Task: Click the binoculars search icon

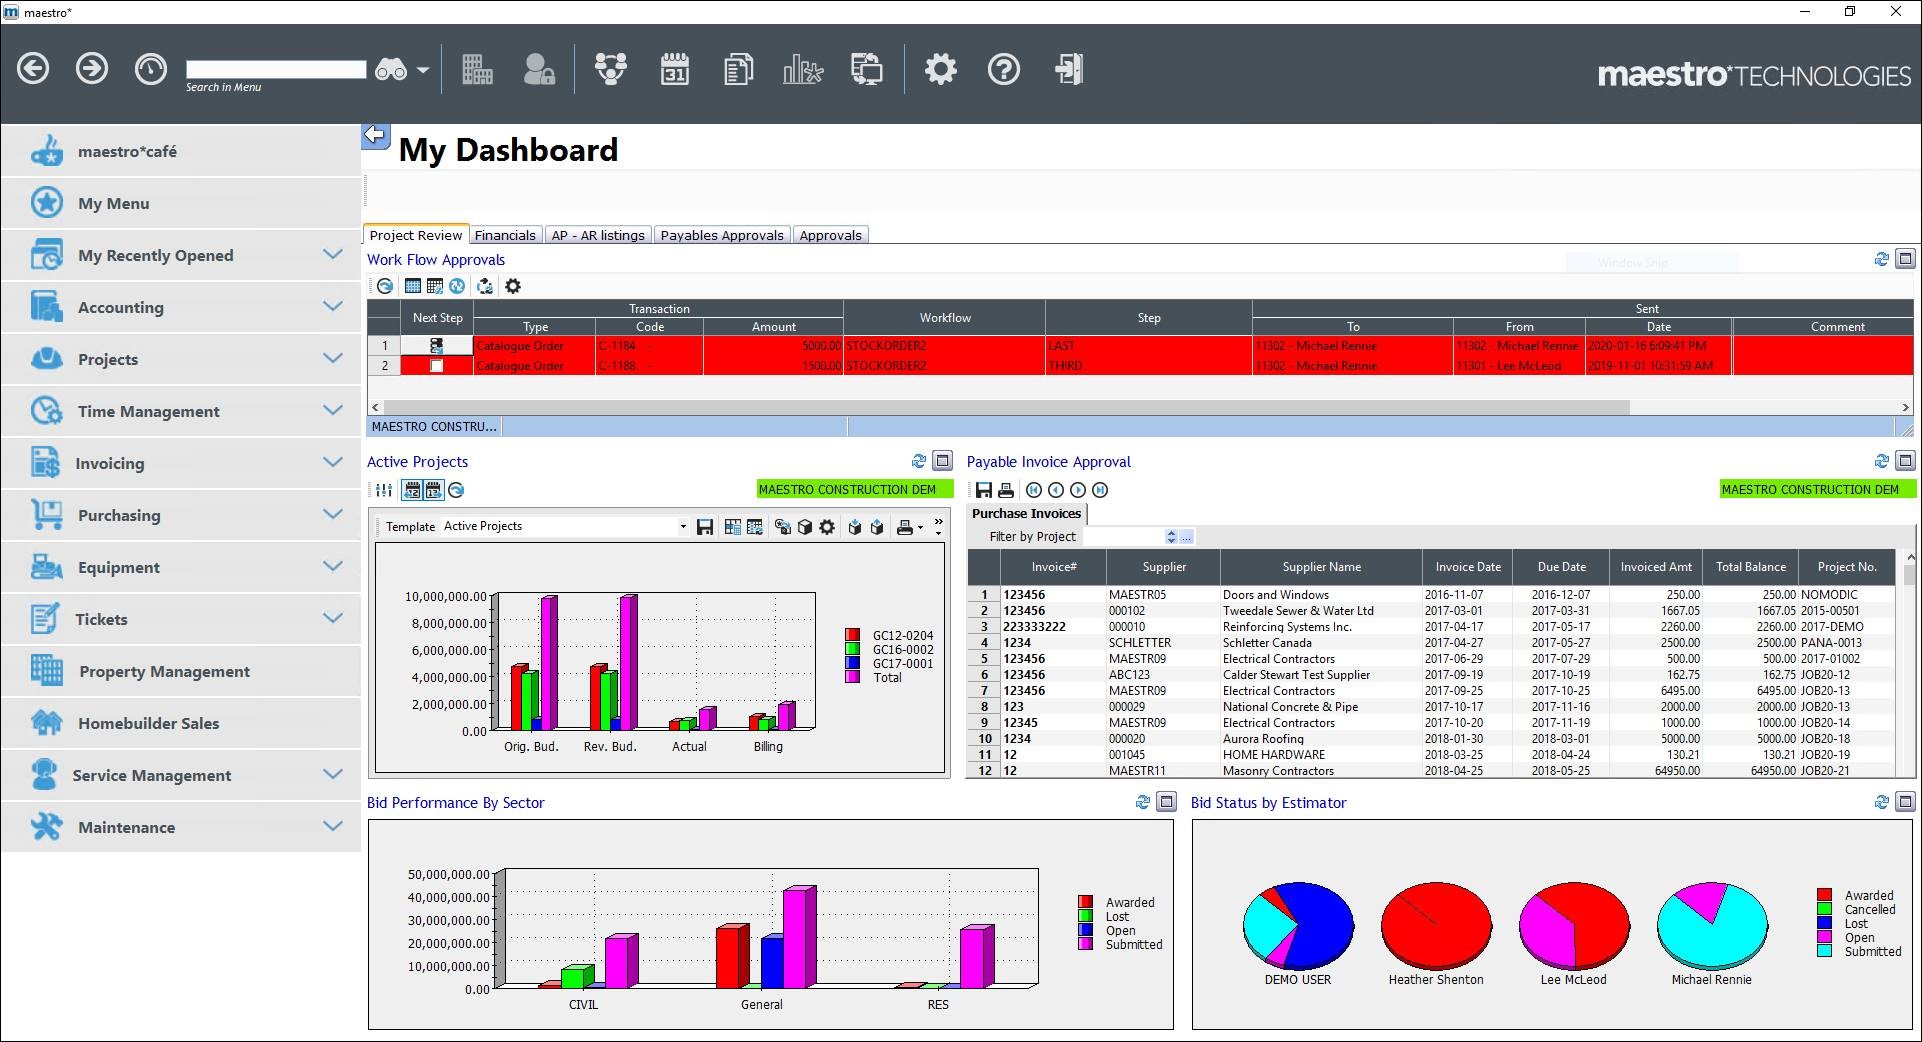Action: [x=391, y=70]
